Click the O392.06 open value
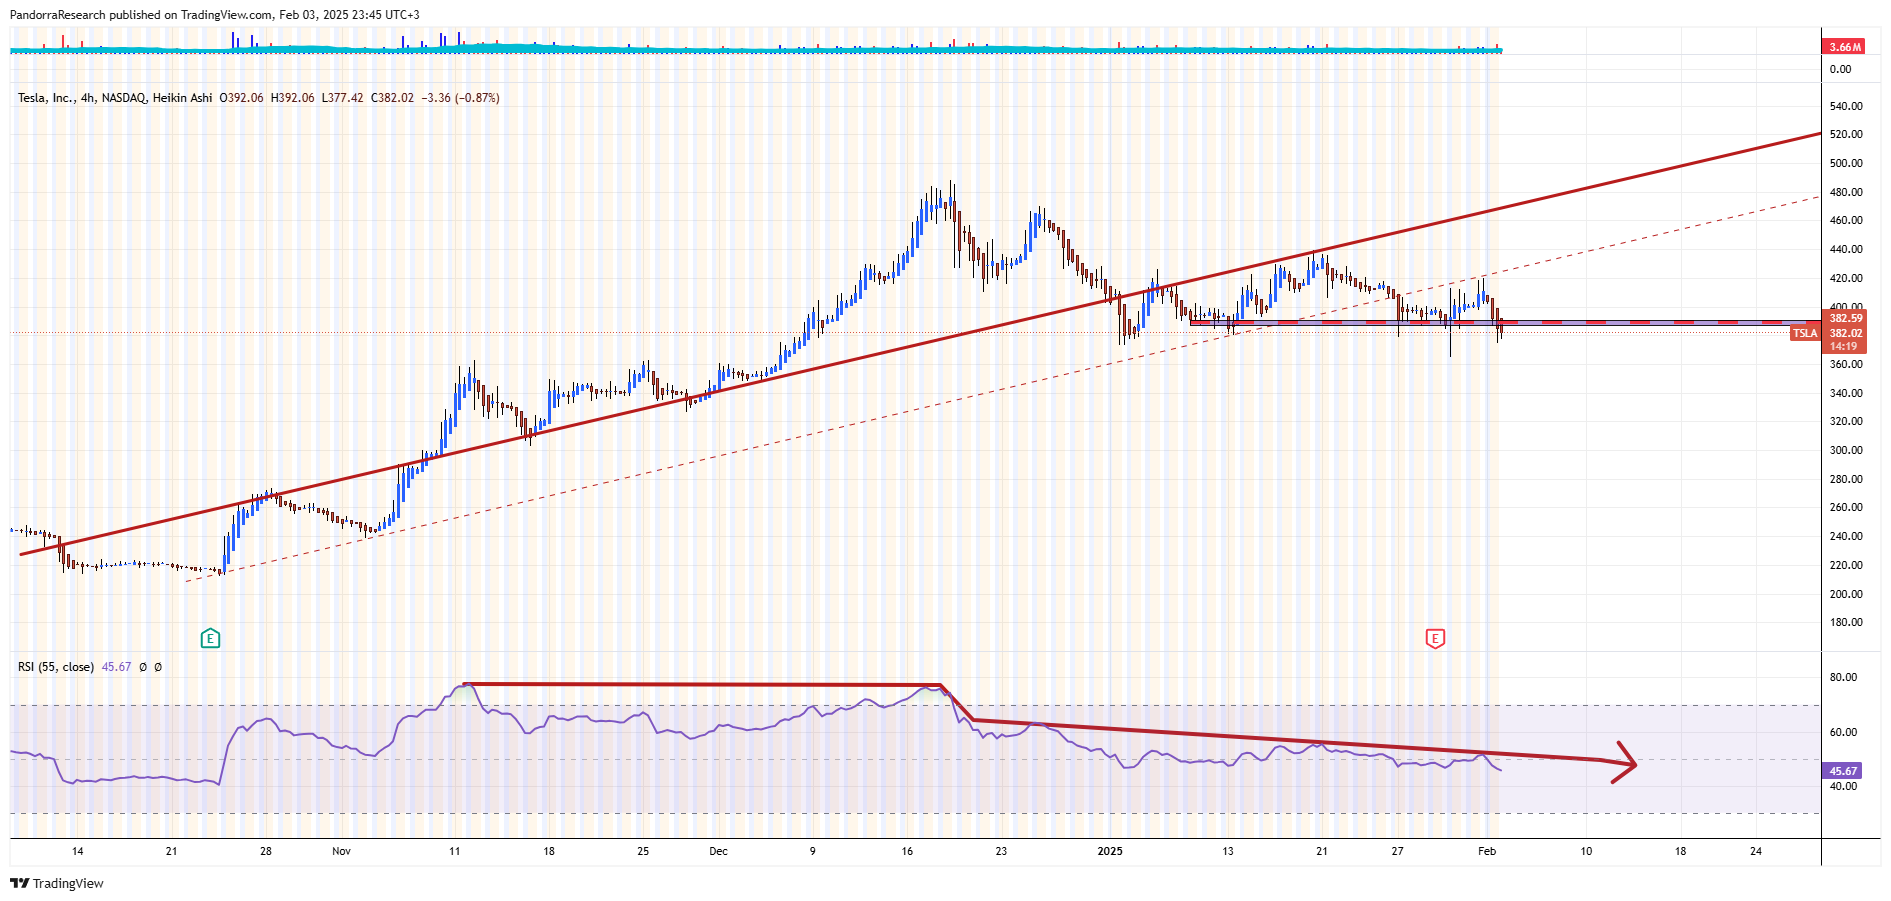The image size is (1891, 901). coord(242,98)
